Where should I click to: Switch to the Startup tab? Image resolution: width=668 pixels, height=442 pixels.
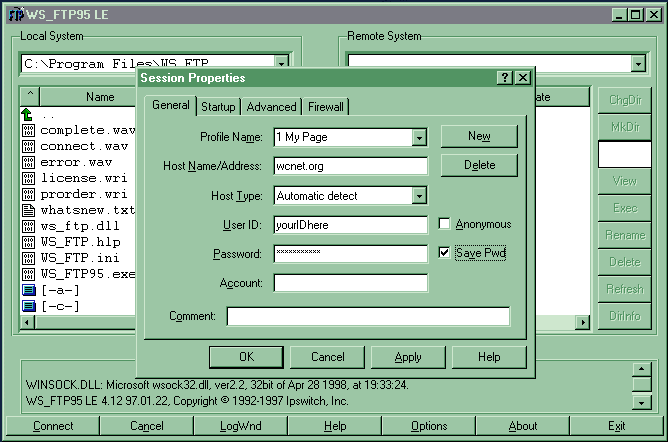[218, 106]
